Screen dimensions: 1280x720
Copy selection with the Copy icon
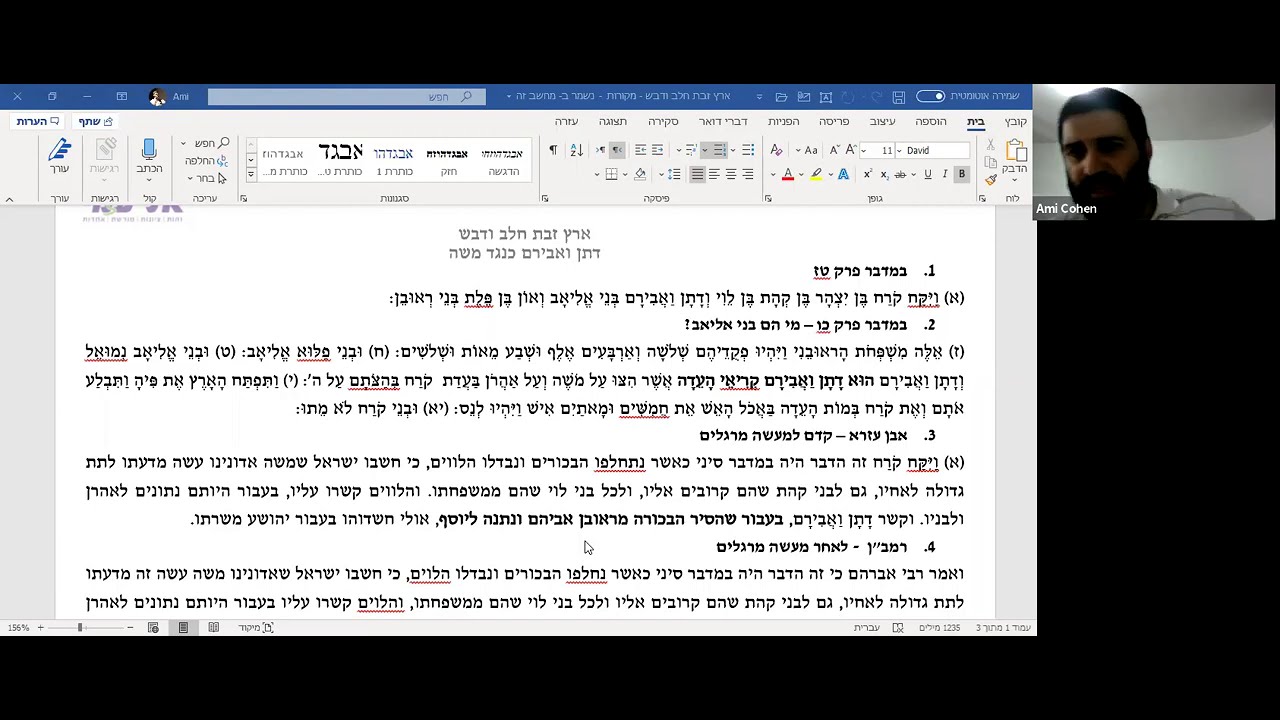click(x=990, y=163)
